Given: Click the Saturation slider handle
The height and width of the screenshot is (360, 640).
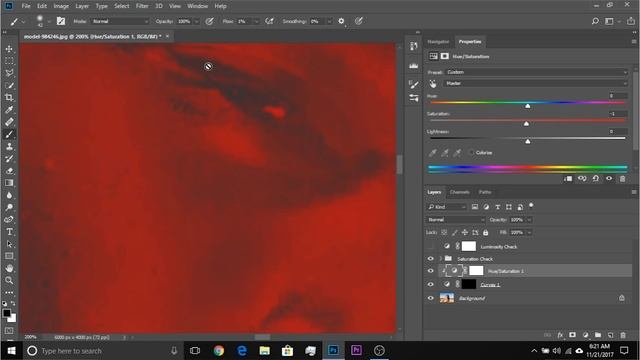Looking at the screenshot, I should [x=527, y=124].
